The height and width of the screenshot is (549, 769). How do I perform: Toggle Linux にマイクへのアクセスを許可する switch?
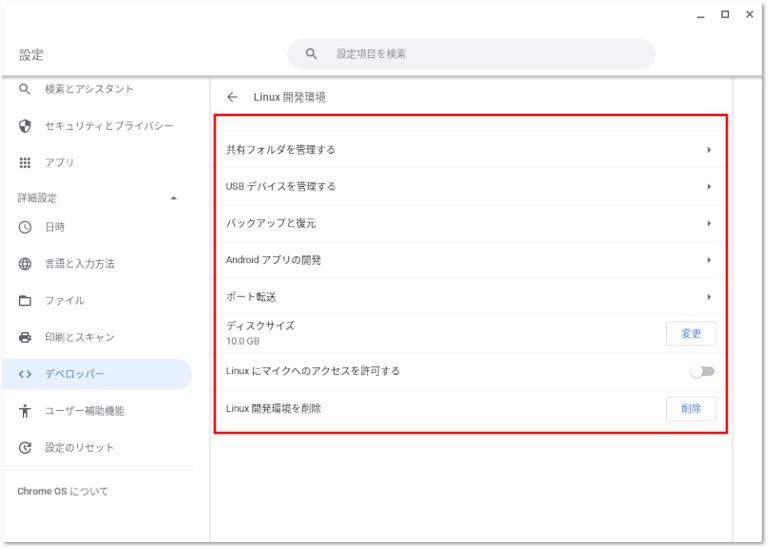click(702, 371)
